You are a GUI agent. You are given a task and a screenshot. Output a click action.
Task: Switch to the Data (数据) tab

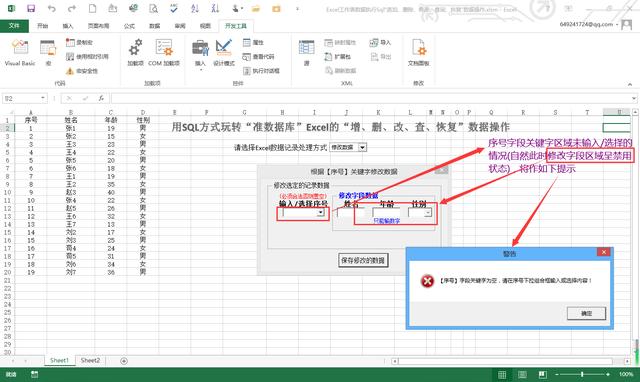[x=155, y=26]
